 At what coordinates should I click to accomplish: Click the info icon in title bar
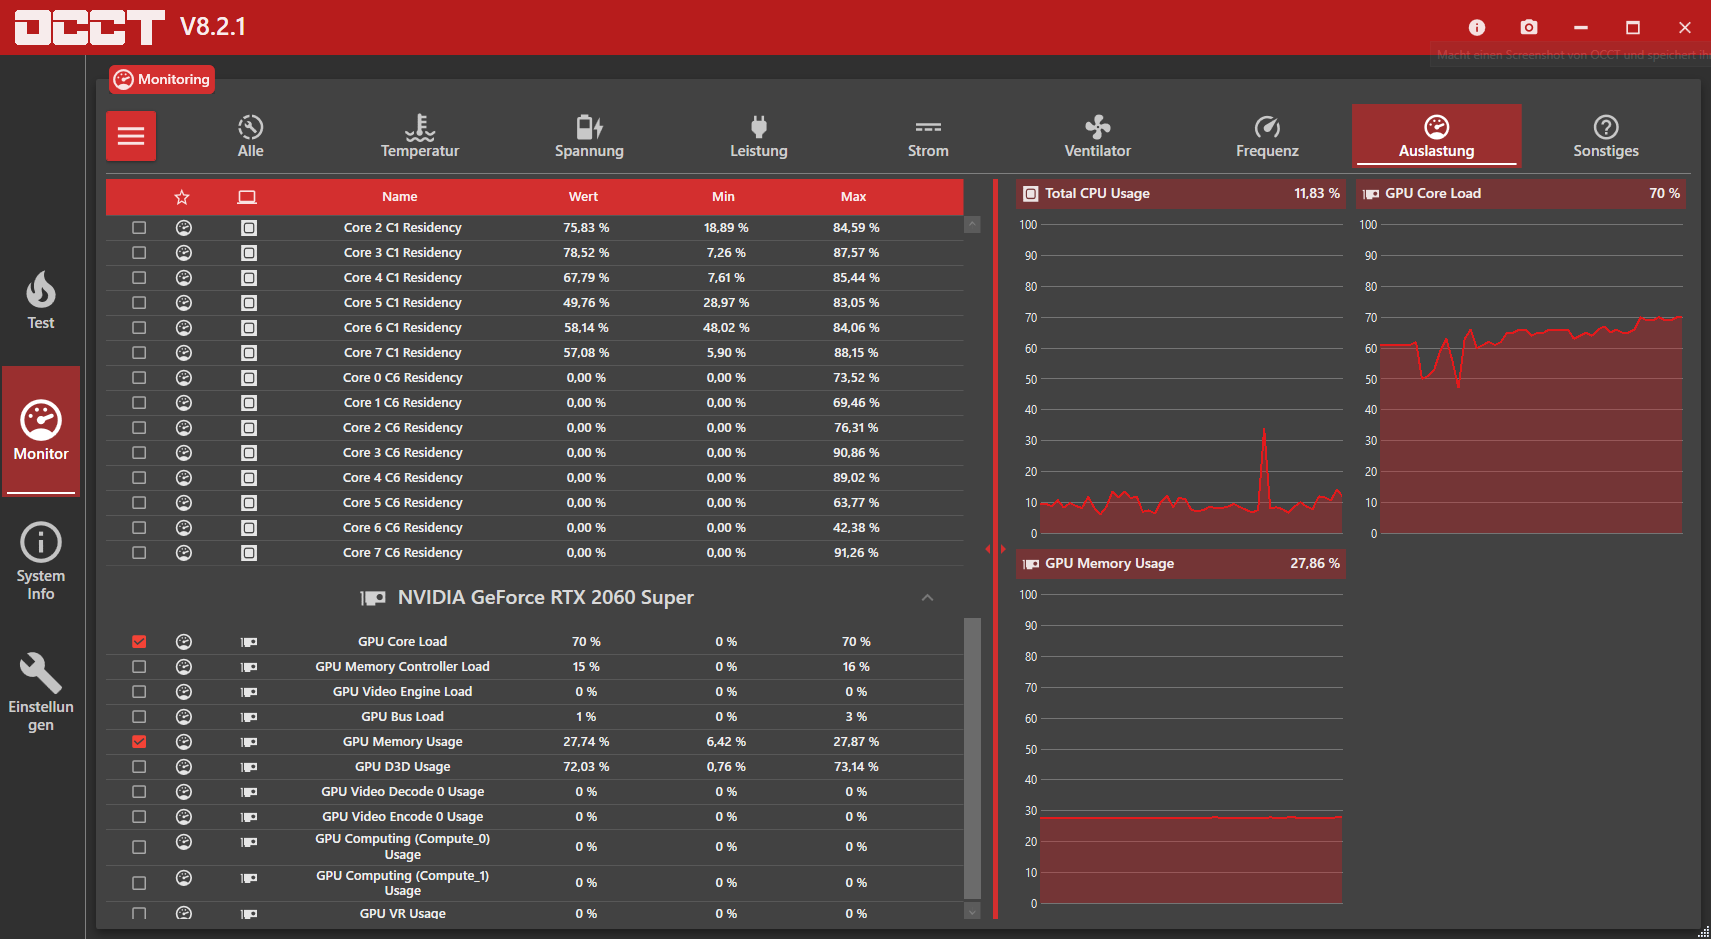coord(1476,27)
